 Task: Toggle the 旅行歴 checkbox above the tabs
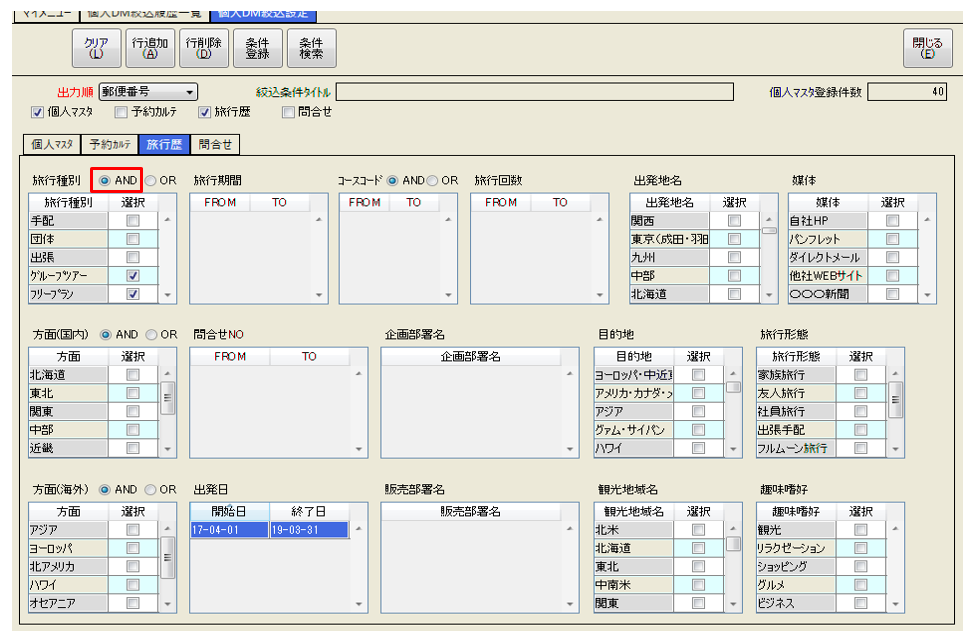coord(205,112)
